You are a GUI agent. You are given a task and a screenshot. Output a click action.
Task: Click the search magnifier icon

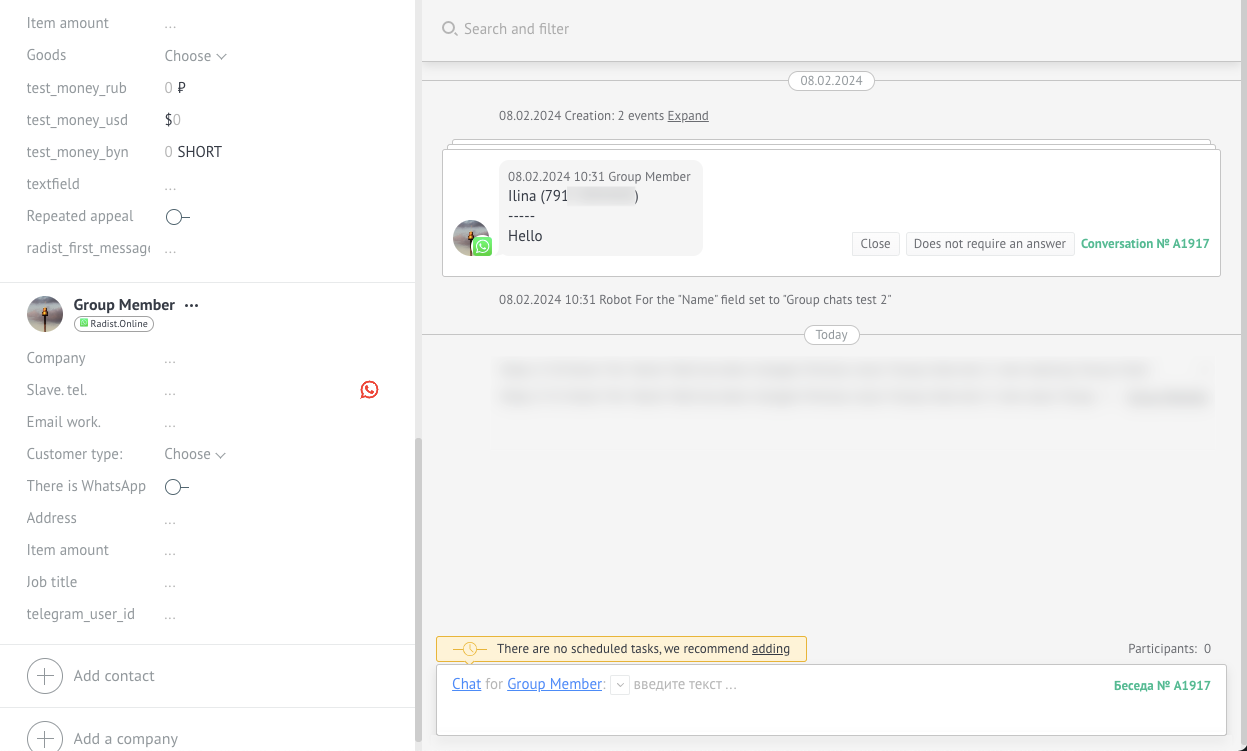click(449, 29)
